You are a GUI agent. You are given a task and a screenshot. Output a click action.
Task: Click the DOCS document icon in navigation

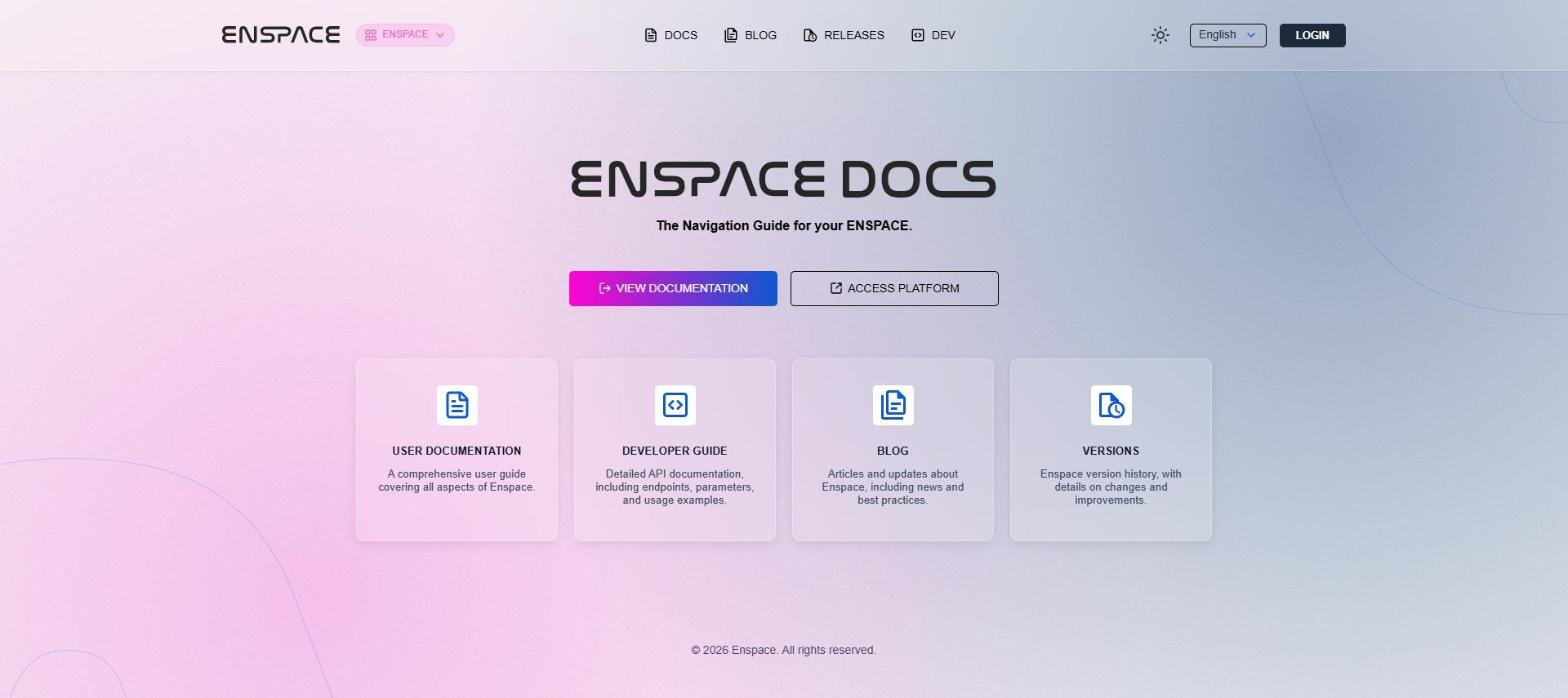651,35
